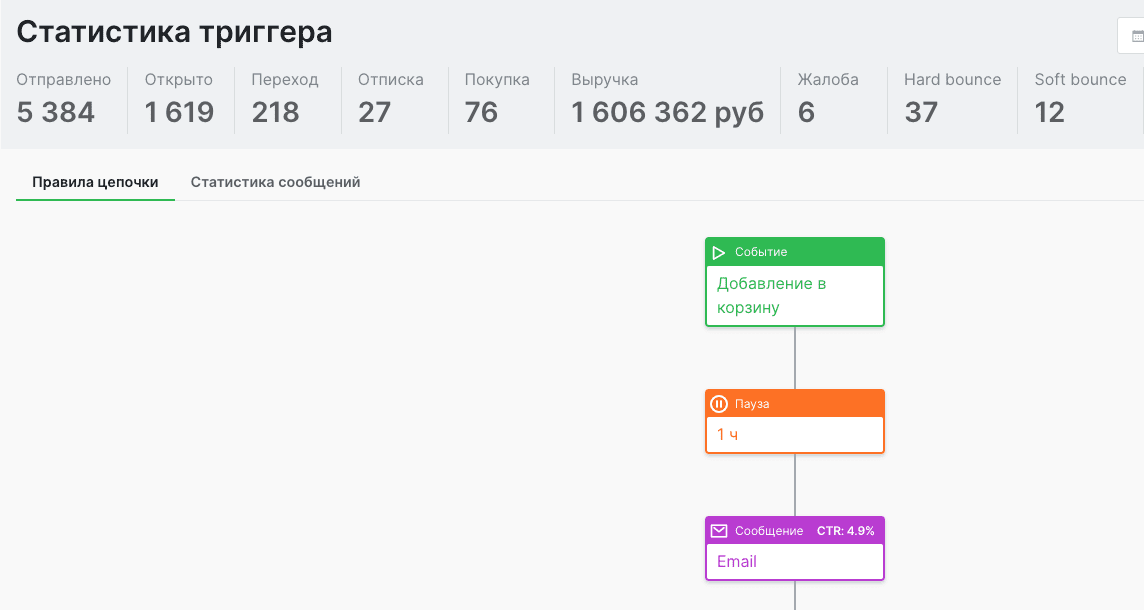Image resolution: width=1144 pixels, height=610 pixels.
Task: Click the Сообщение block header
Action: pos(795,530)
